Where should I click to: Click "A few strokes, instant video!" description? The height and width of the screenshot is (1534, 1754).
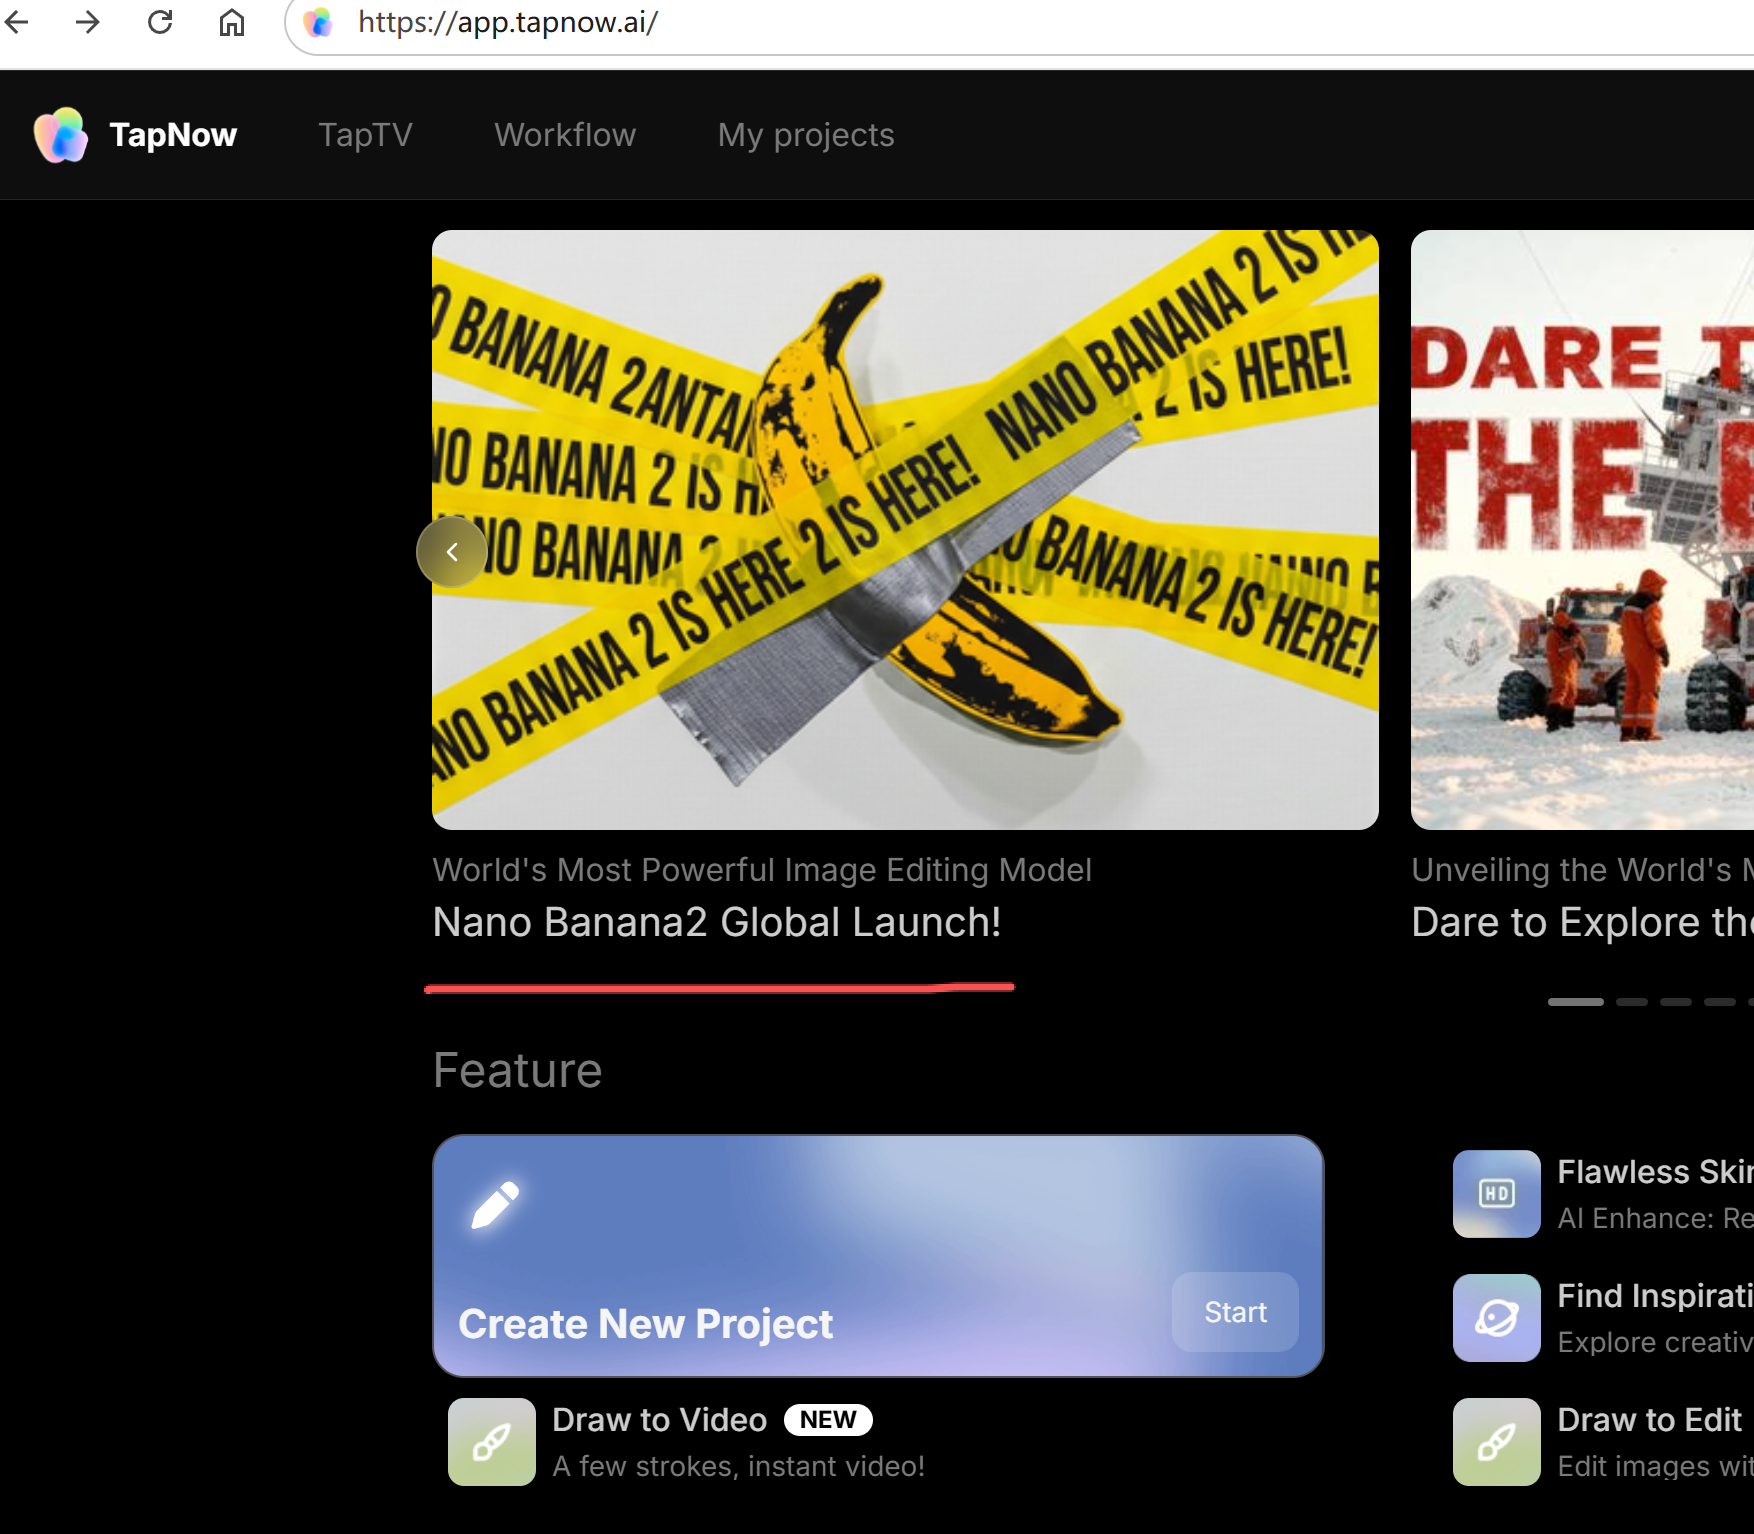[739, 1466]
